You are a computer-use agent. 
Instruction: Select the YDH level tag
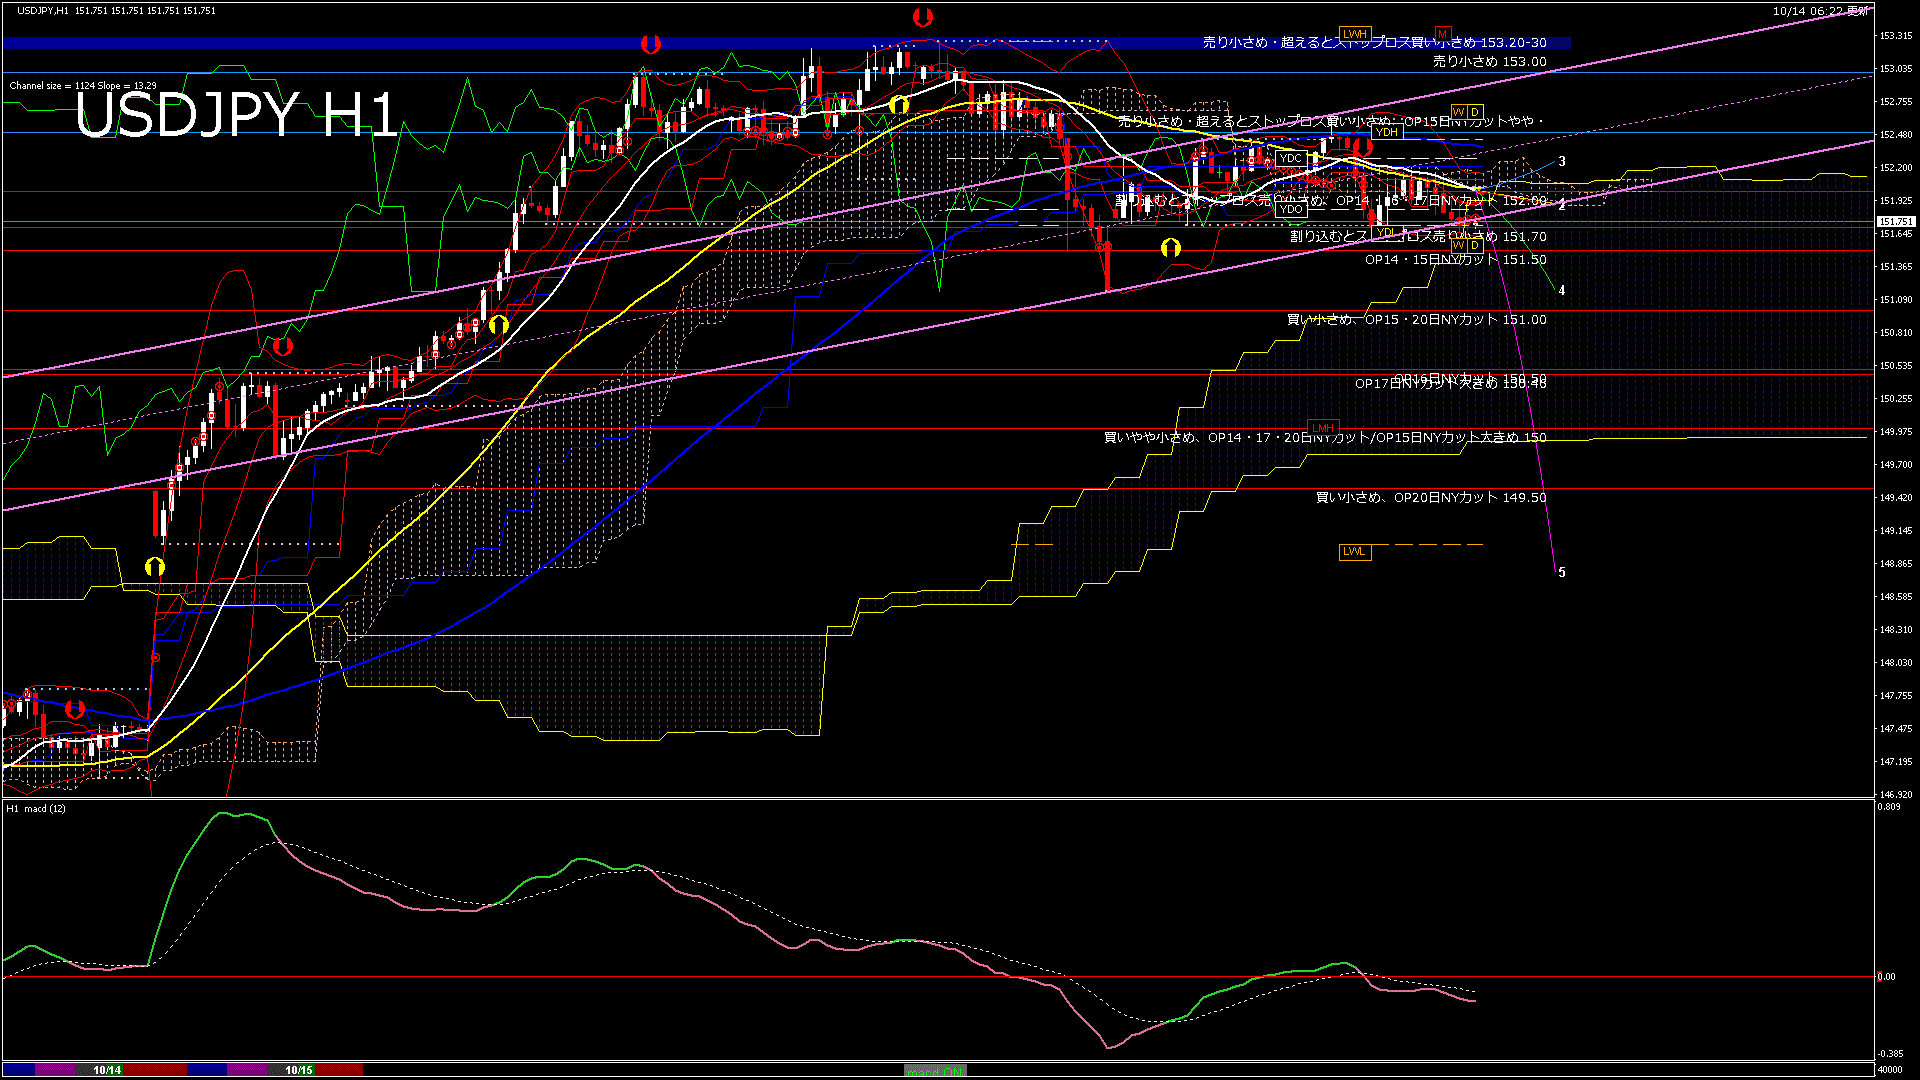(1386, 132)
